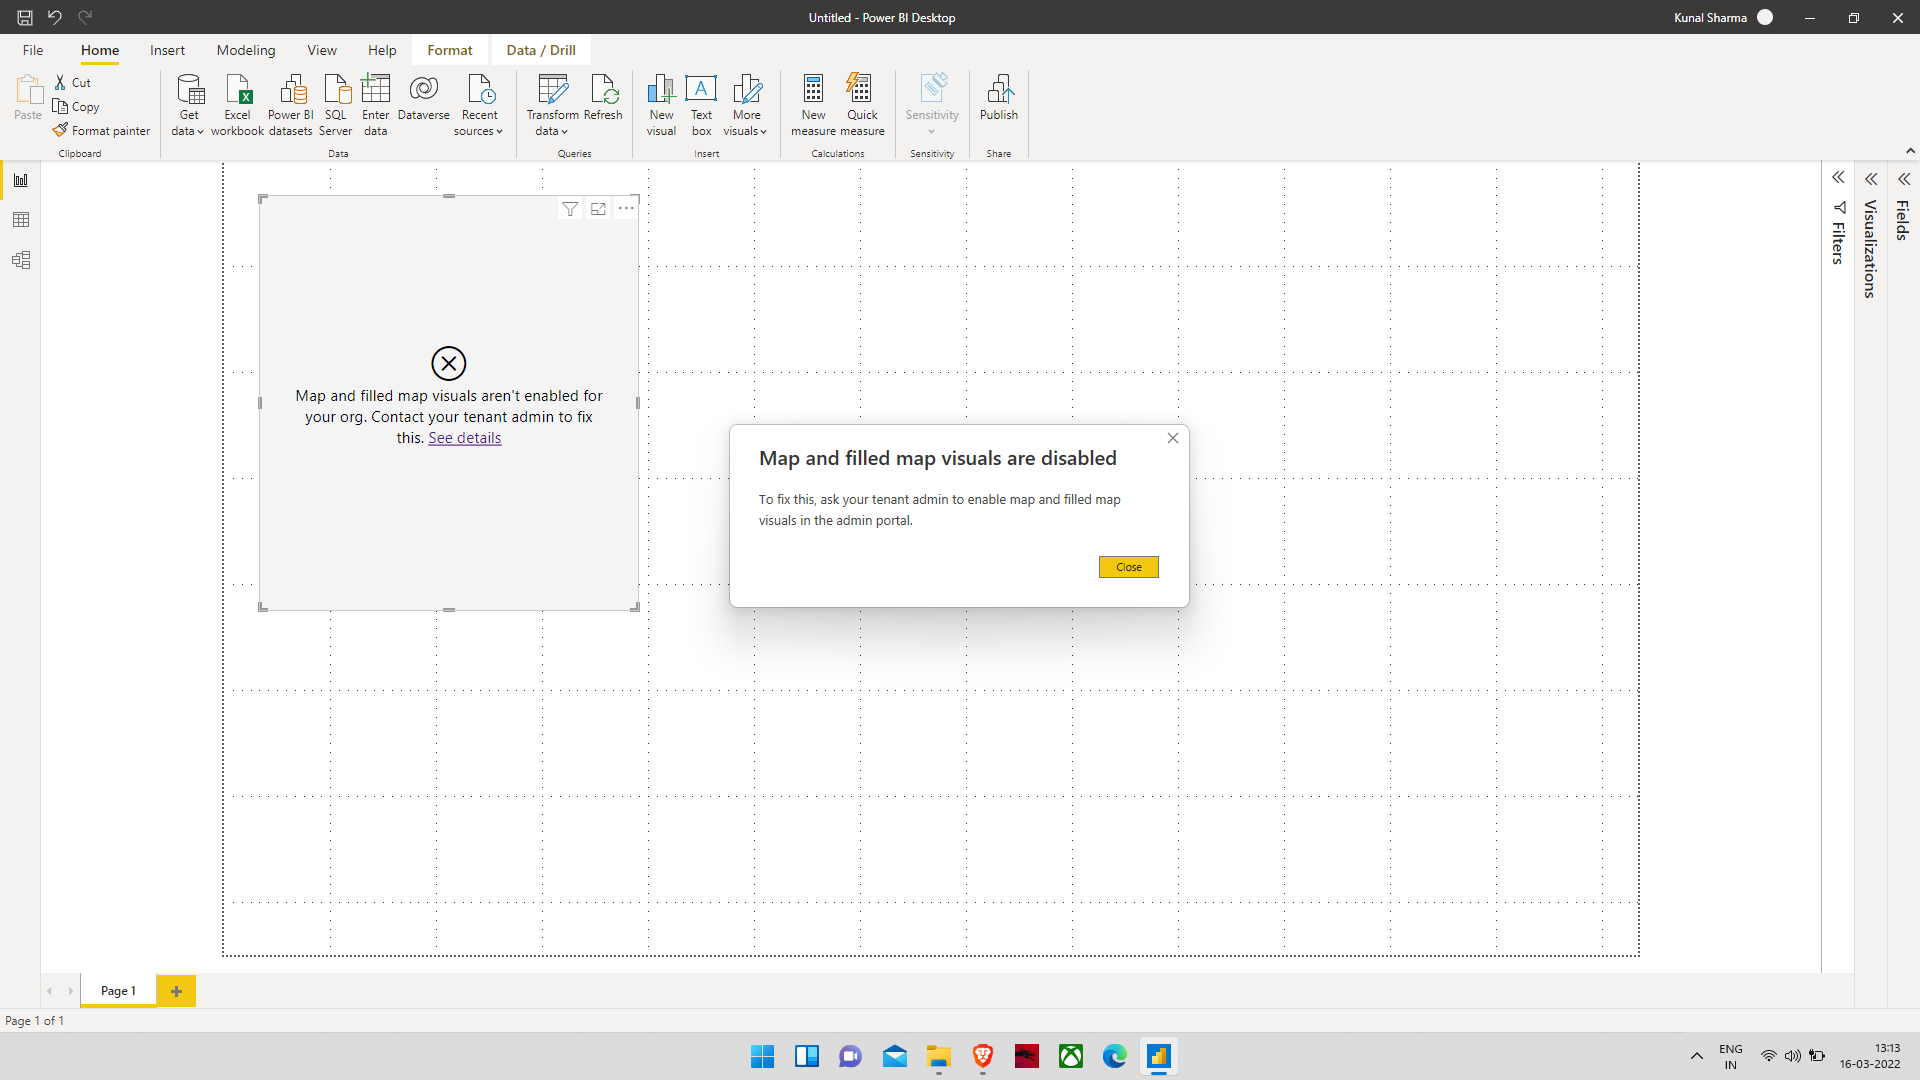Switch to Data view in sidebar
This screenshot has width=1920, height=1080.
[x=21, y=220]
